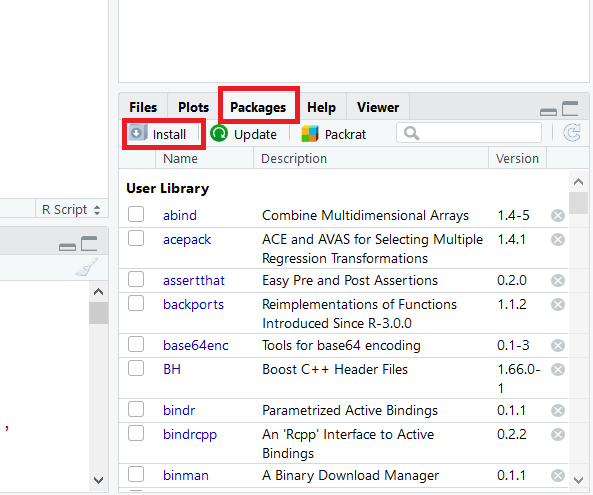This screenshot has height=495, width=593.
Task: Open the bindr package link
Action: point(179,411)
